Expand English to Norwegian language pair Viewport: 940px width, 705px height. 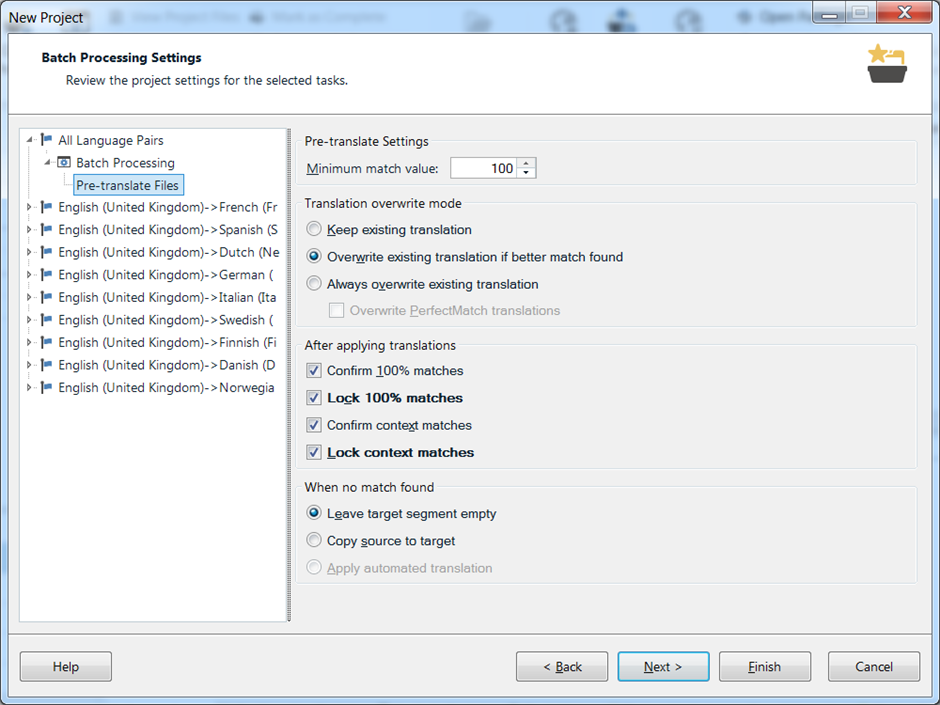[29, 387]
